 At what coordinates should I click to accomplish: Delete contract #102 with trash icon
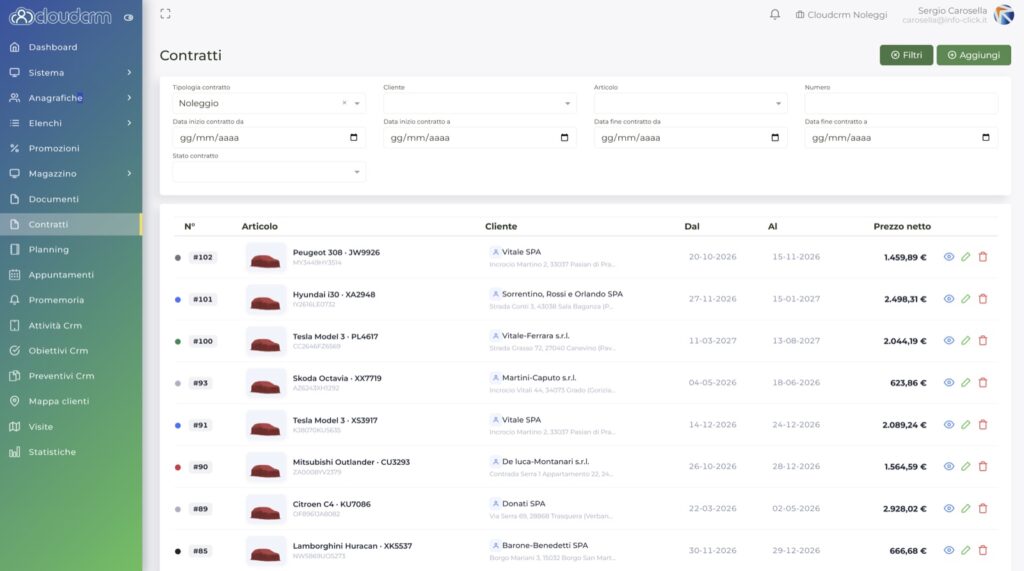[983, 257]
